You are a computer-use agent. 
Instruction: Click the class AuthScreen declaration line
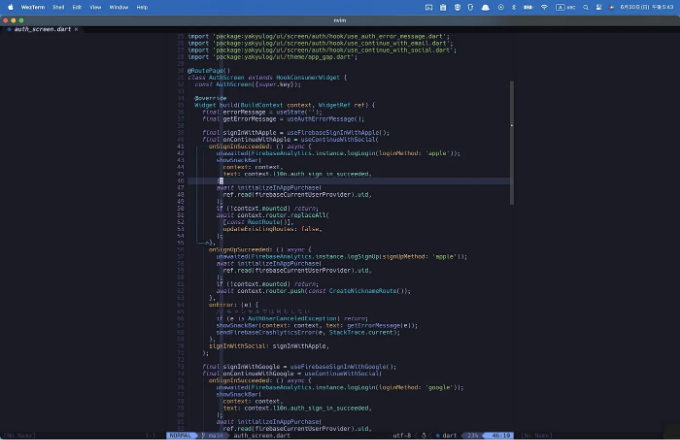click(267, 77)
